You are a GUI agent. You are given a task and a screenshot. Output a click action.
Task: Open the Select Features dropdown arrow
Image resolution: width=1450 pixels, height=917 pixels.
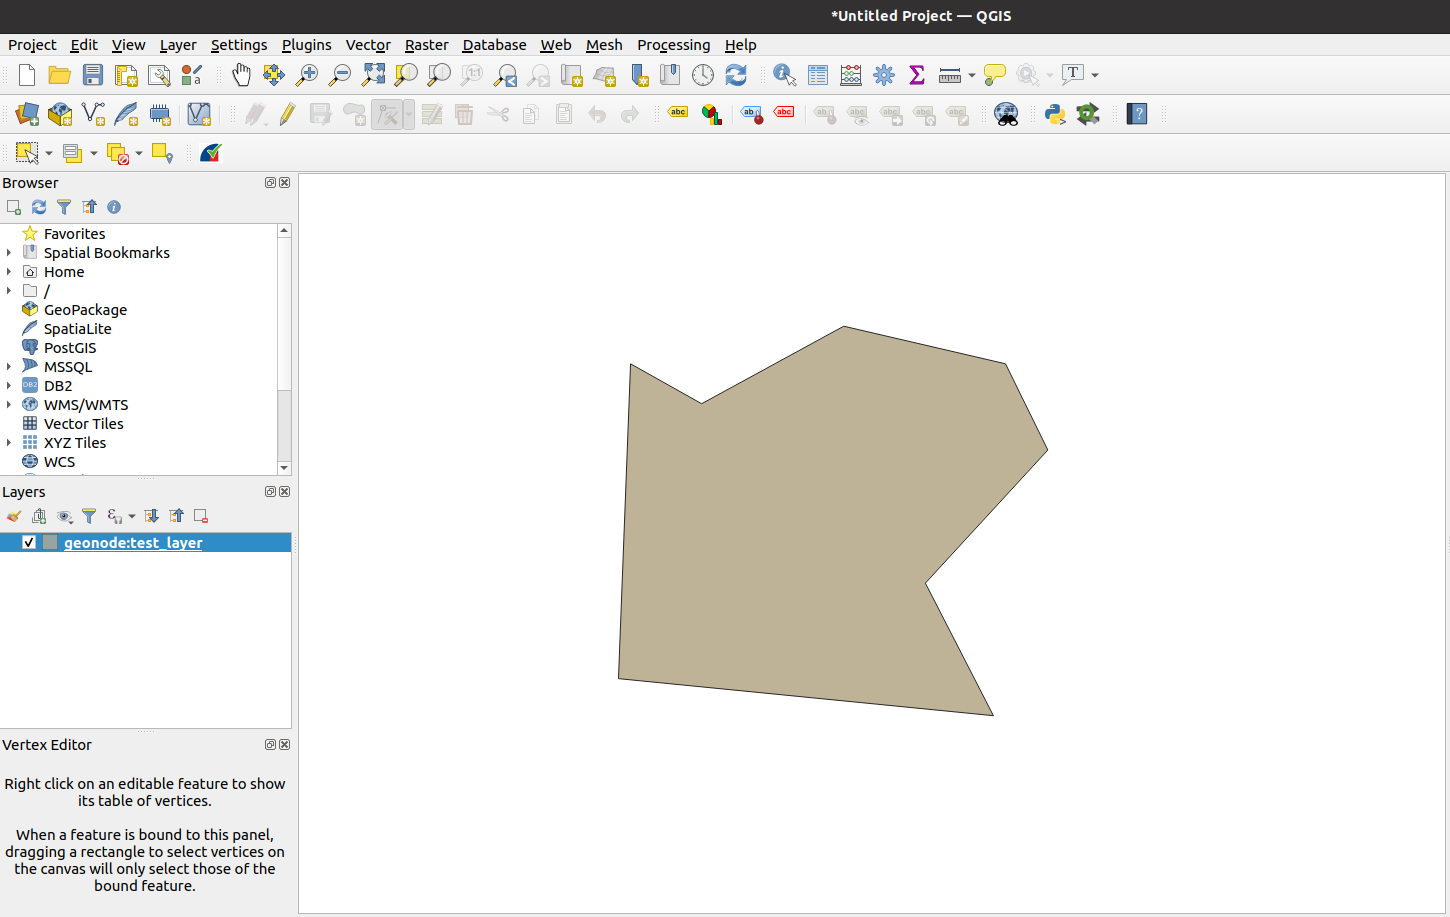pyautogui.click(x=49, y=153)
